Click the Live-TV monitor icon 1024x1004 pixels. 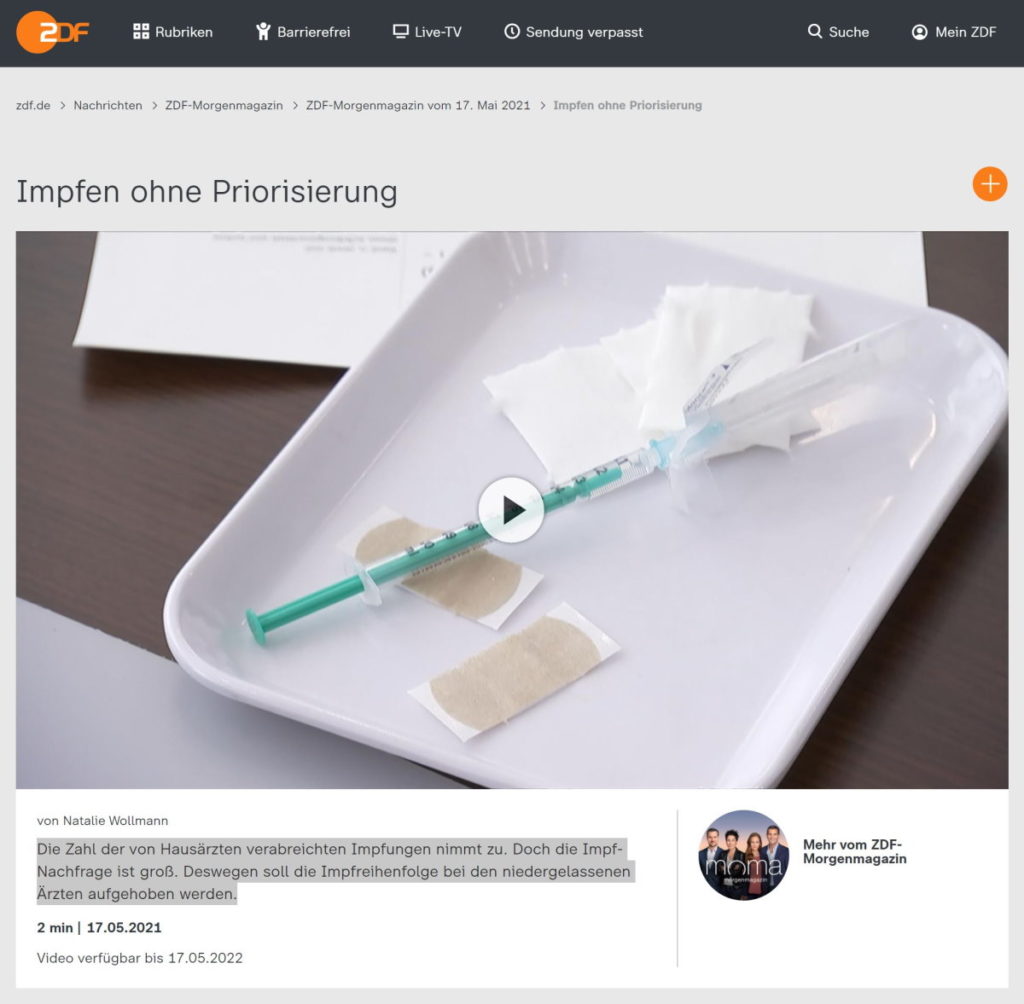click(x=400, y=31)
